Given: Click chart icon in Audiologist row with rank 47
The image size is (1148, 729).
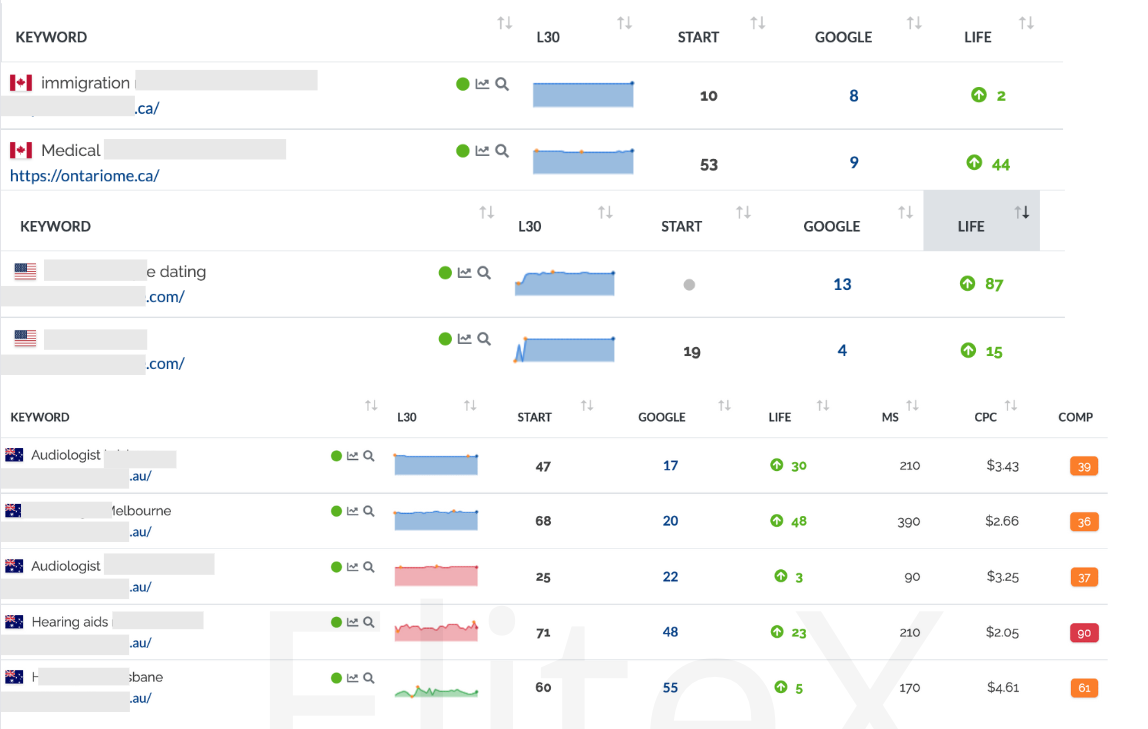Looking at the screenshot, I should tap(352, 456).
